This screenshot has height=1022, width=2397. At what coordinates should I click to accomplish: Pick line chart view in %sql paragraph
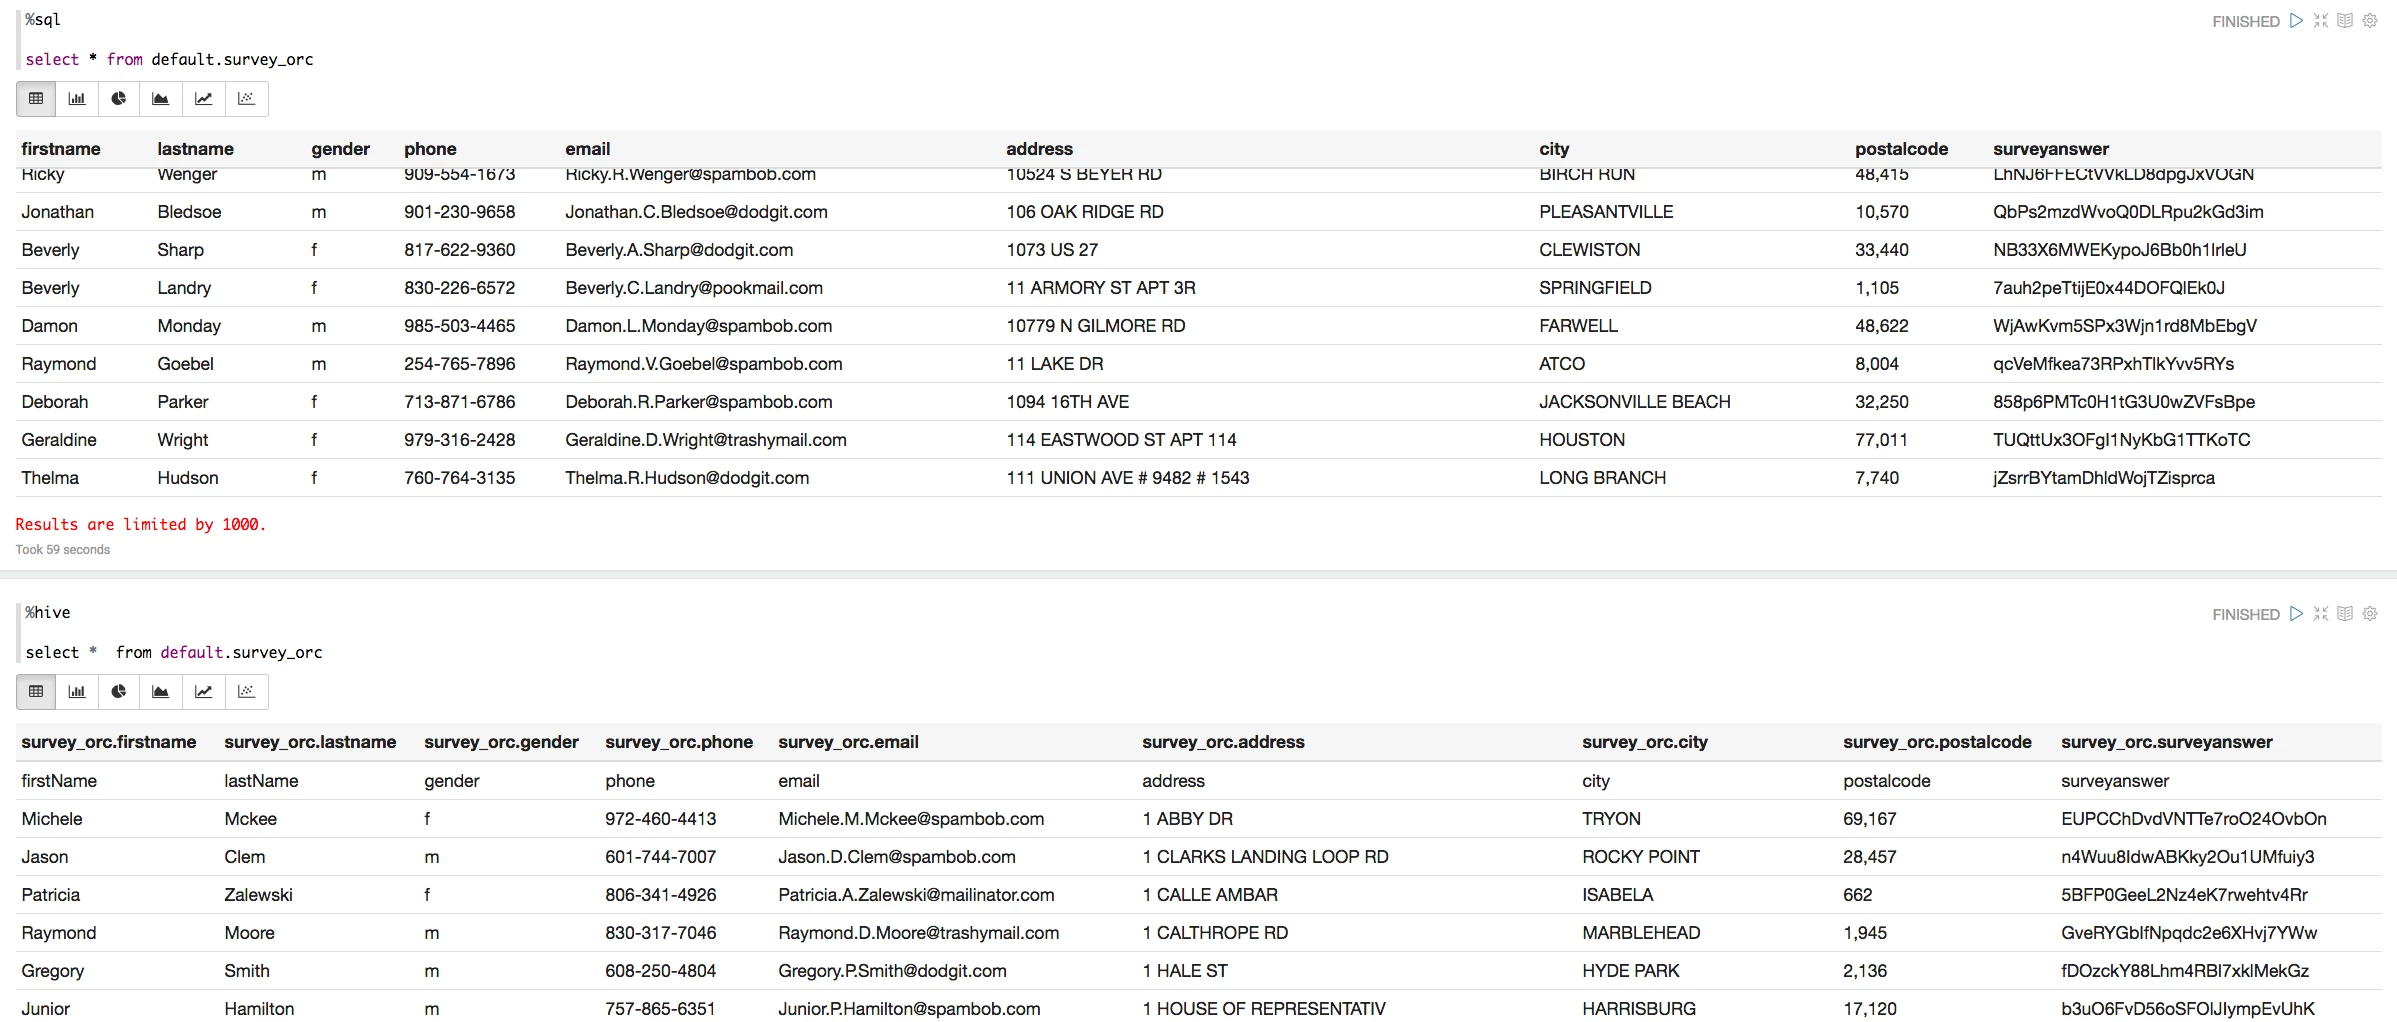tap(204, 99)
